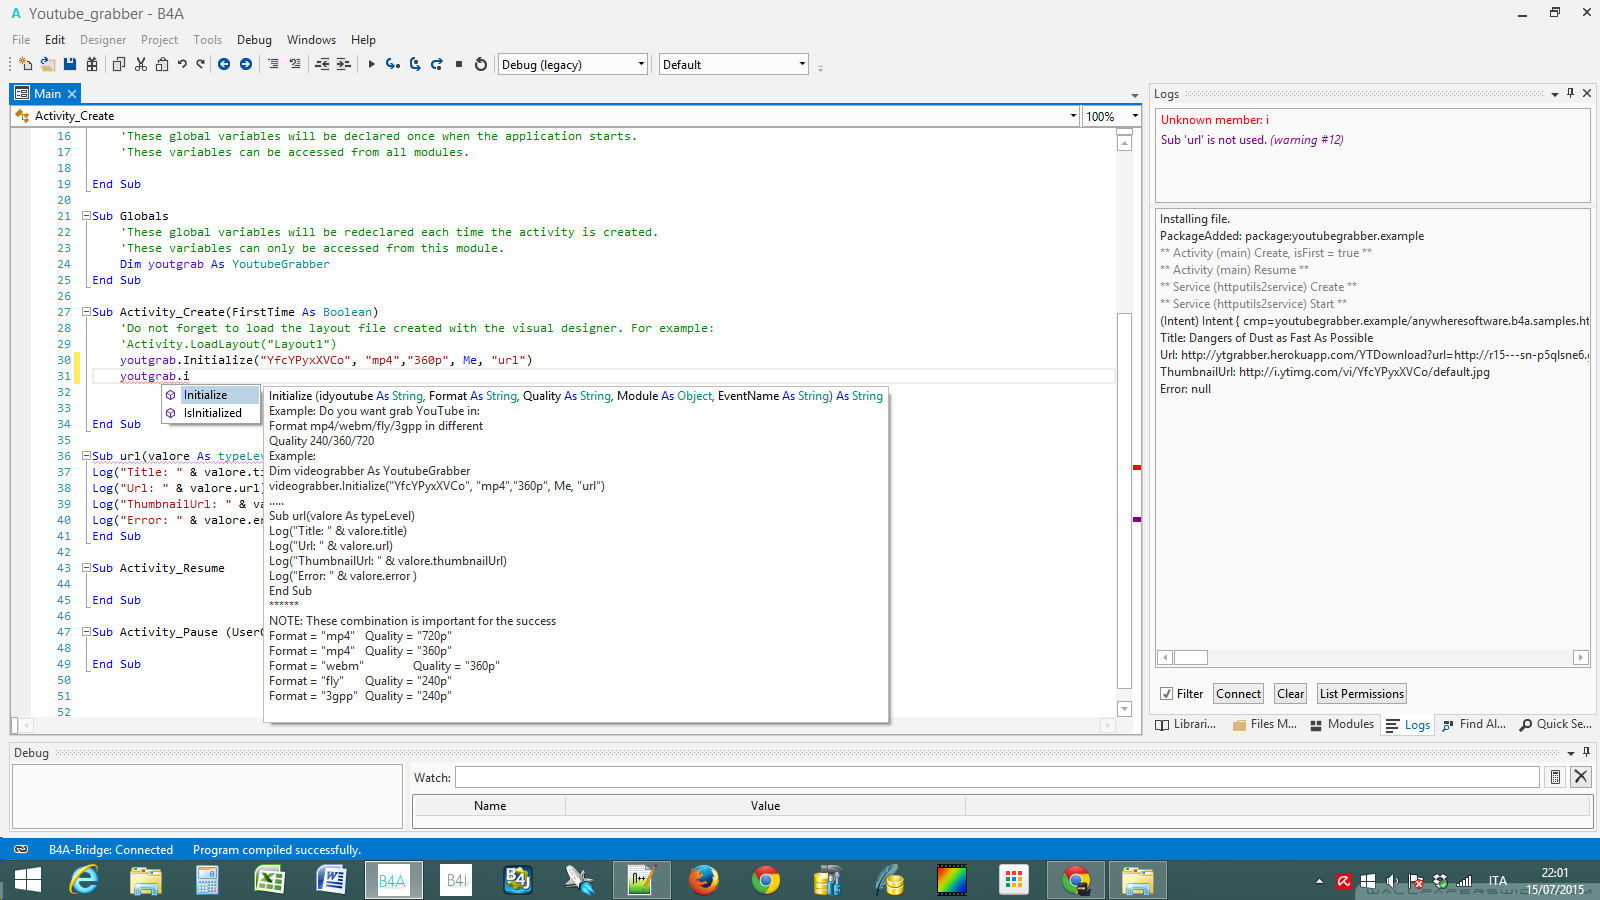Click the Restart circular arrow icon
This screenshot has height=900, width=1600.
[x=481, y=64]
